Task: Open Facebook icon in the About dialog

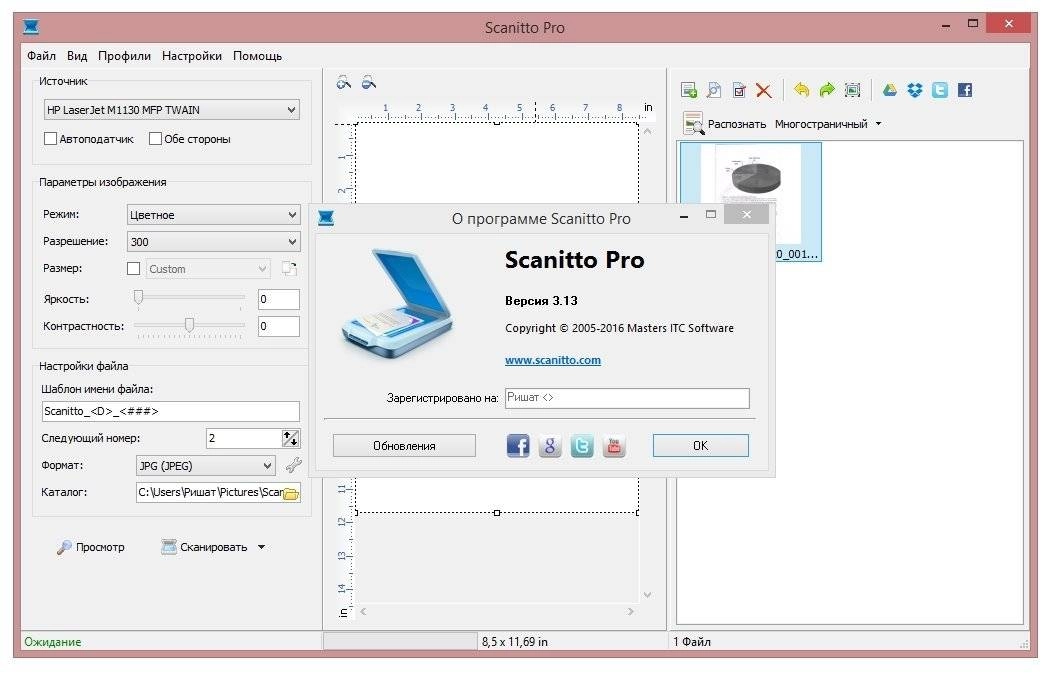Action: tap(518, 446)
